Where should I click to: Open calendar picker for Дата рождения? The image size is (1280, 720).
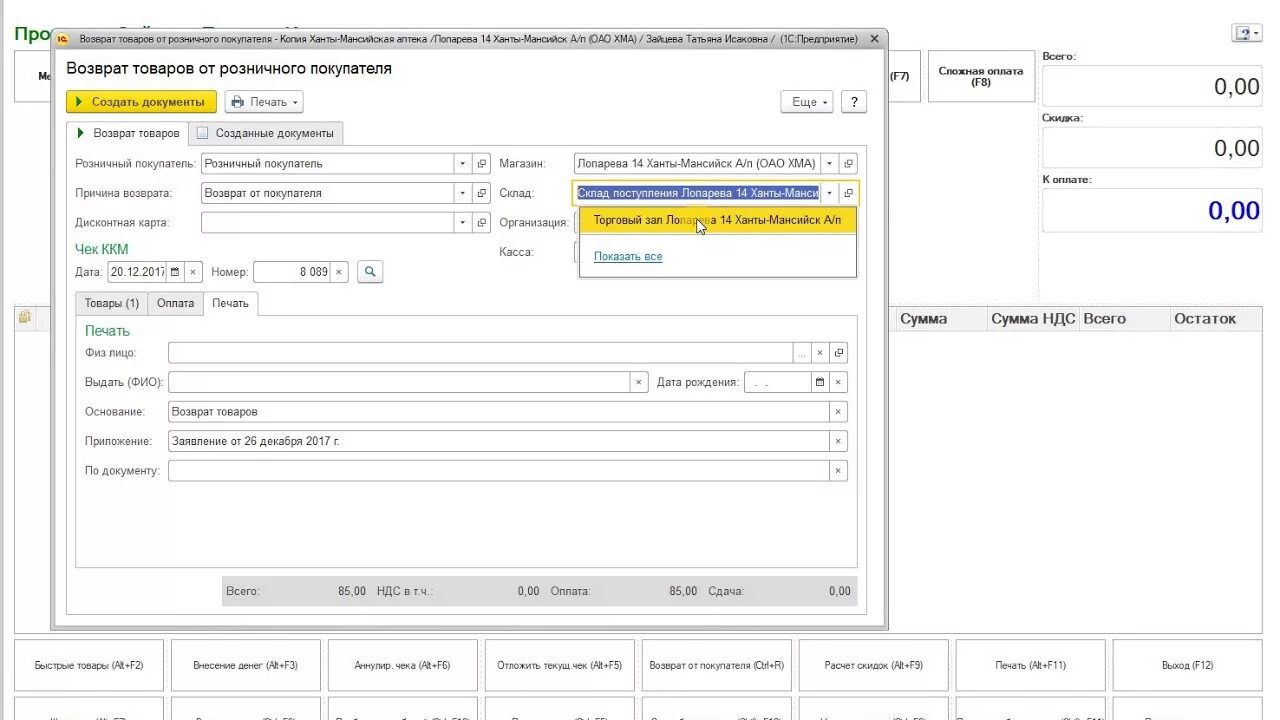(820, 382)
